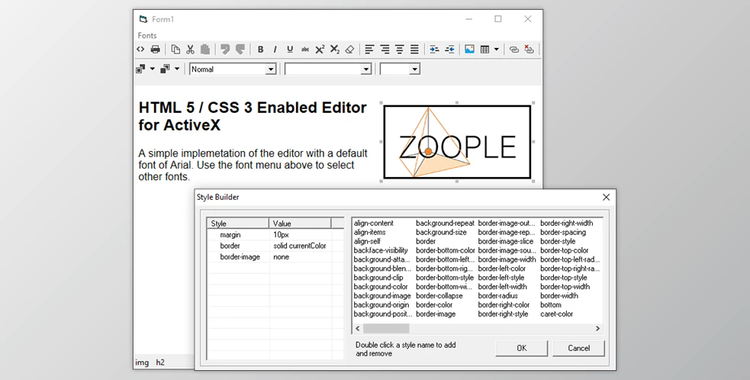The image size is (750, 380).
Task: Click the eraser clear formatting icon
Action: coord(350,49)
